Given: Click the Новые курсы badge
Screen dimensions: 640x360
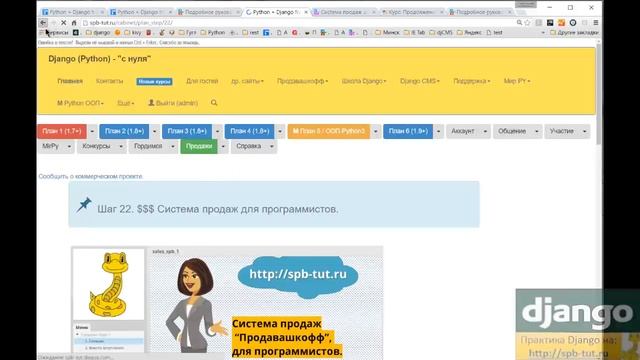Looking at the screenshot, I should 154,82.
